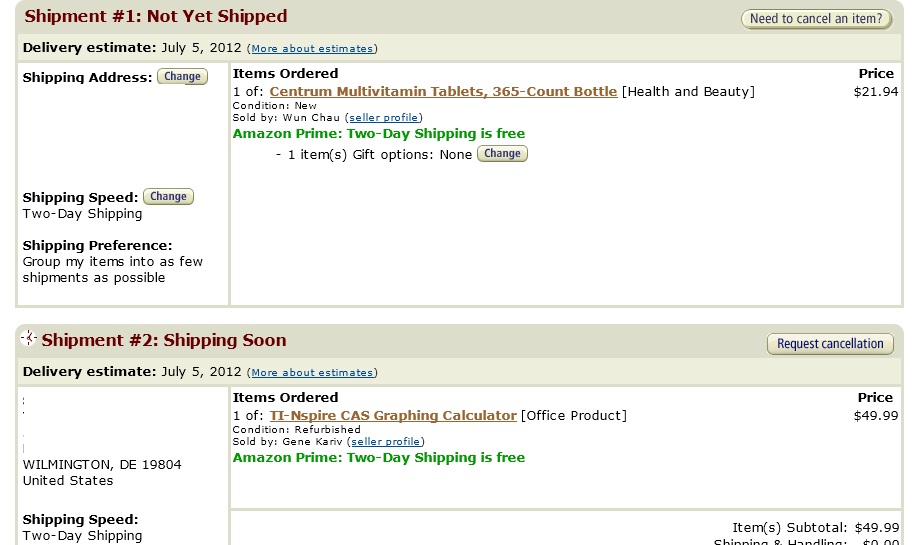Open More about estimates for Shipment #1
This screenshot has width=918, height=545.
coord(312,49)
